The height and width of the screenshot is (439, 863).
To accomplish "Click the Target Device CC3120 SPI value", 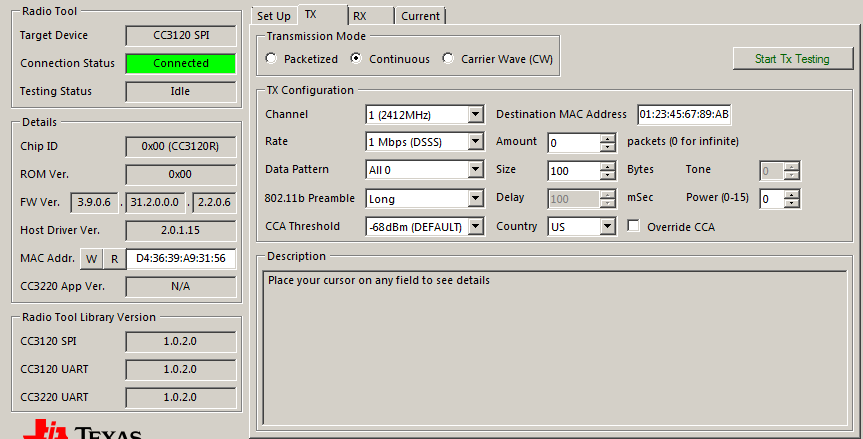I will pyautogui.click(x=181, y=35).
